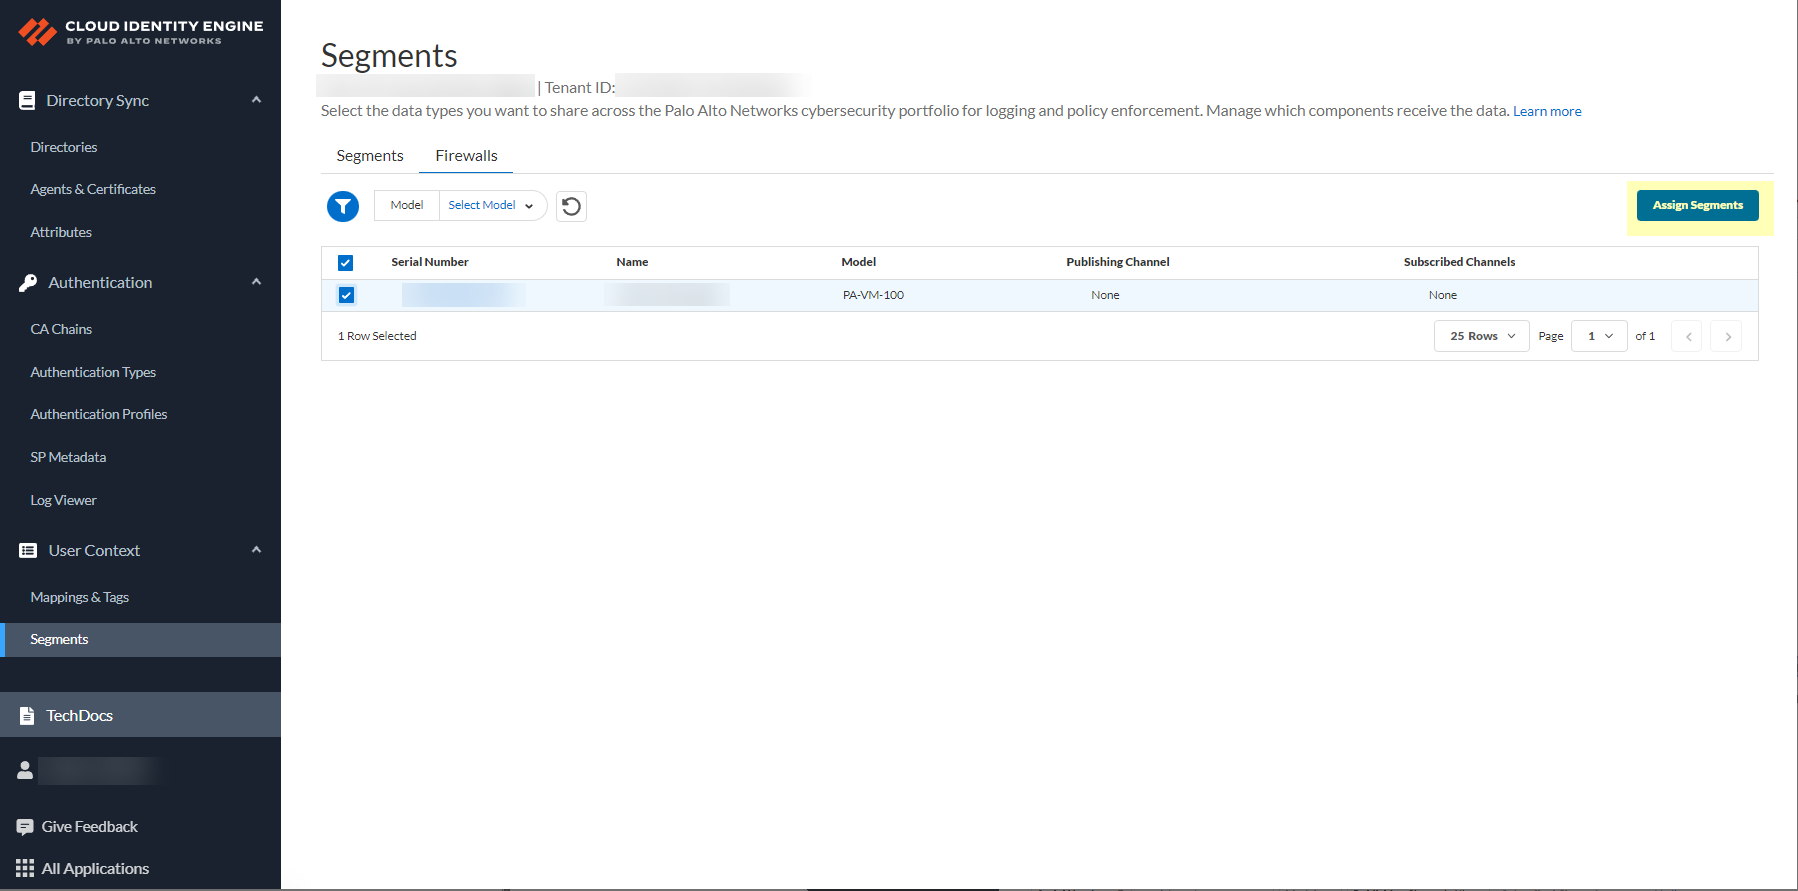
Task: Toggle the select-all checkbox in table header
Action: (x=345, y=263)
